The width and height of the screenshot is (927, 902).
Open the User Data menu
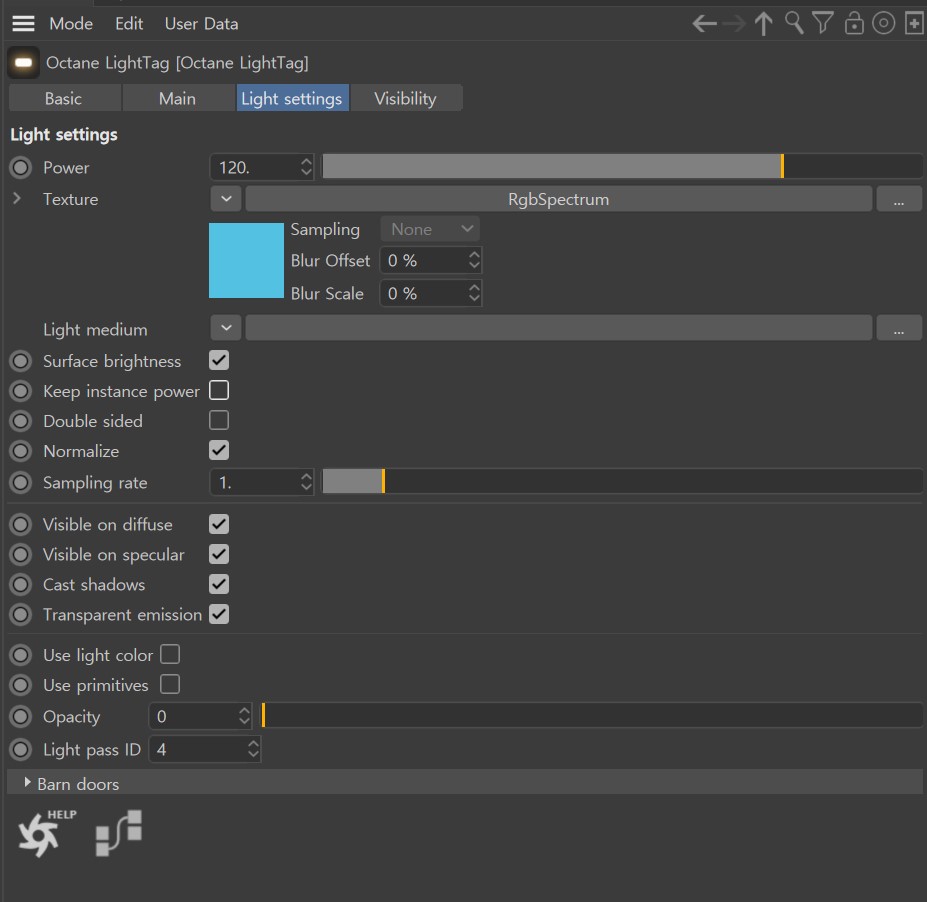coord(202,24)
